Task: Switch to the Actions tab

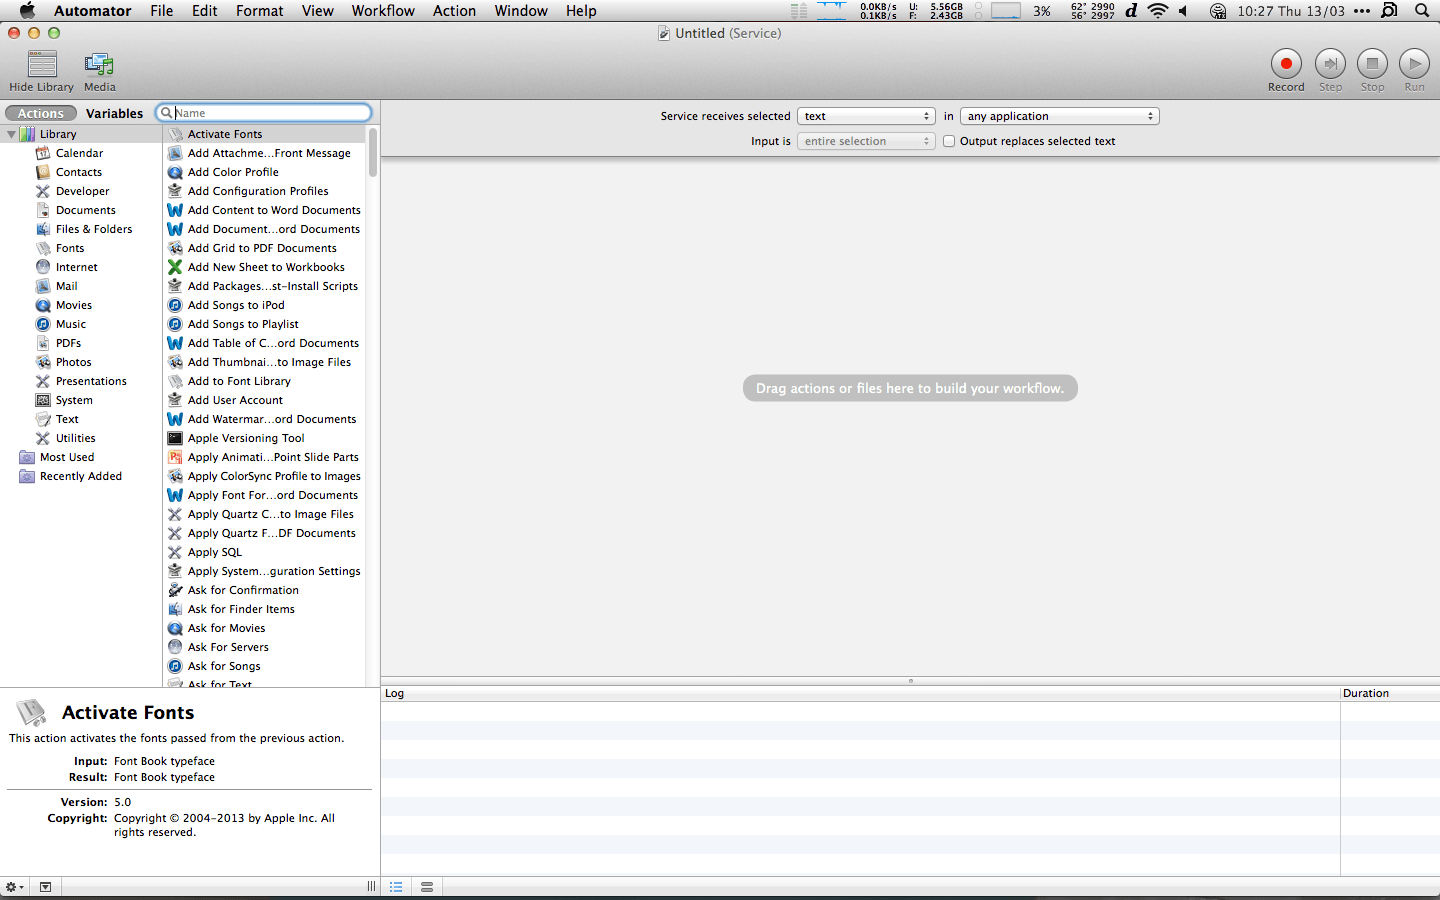Action: point(41,113)
